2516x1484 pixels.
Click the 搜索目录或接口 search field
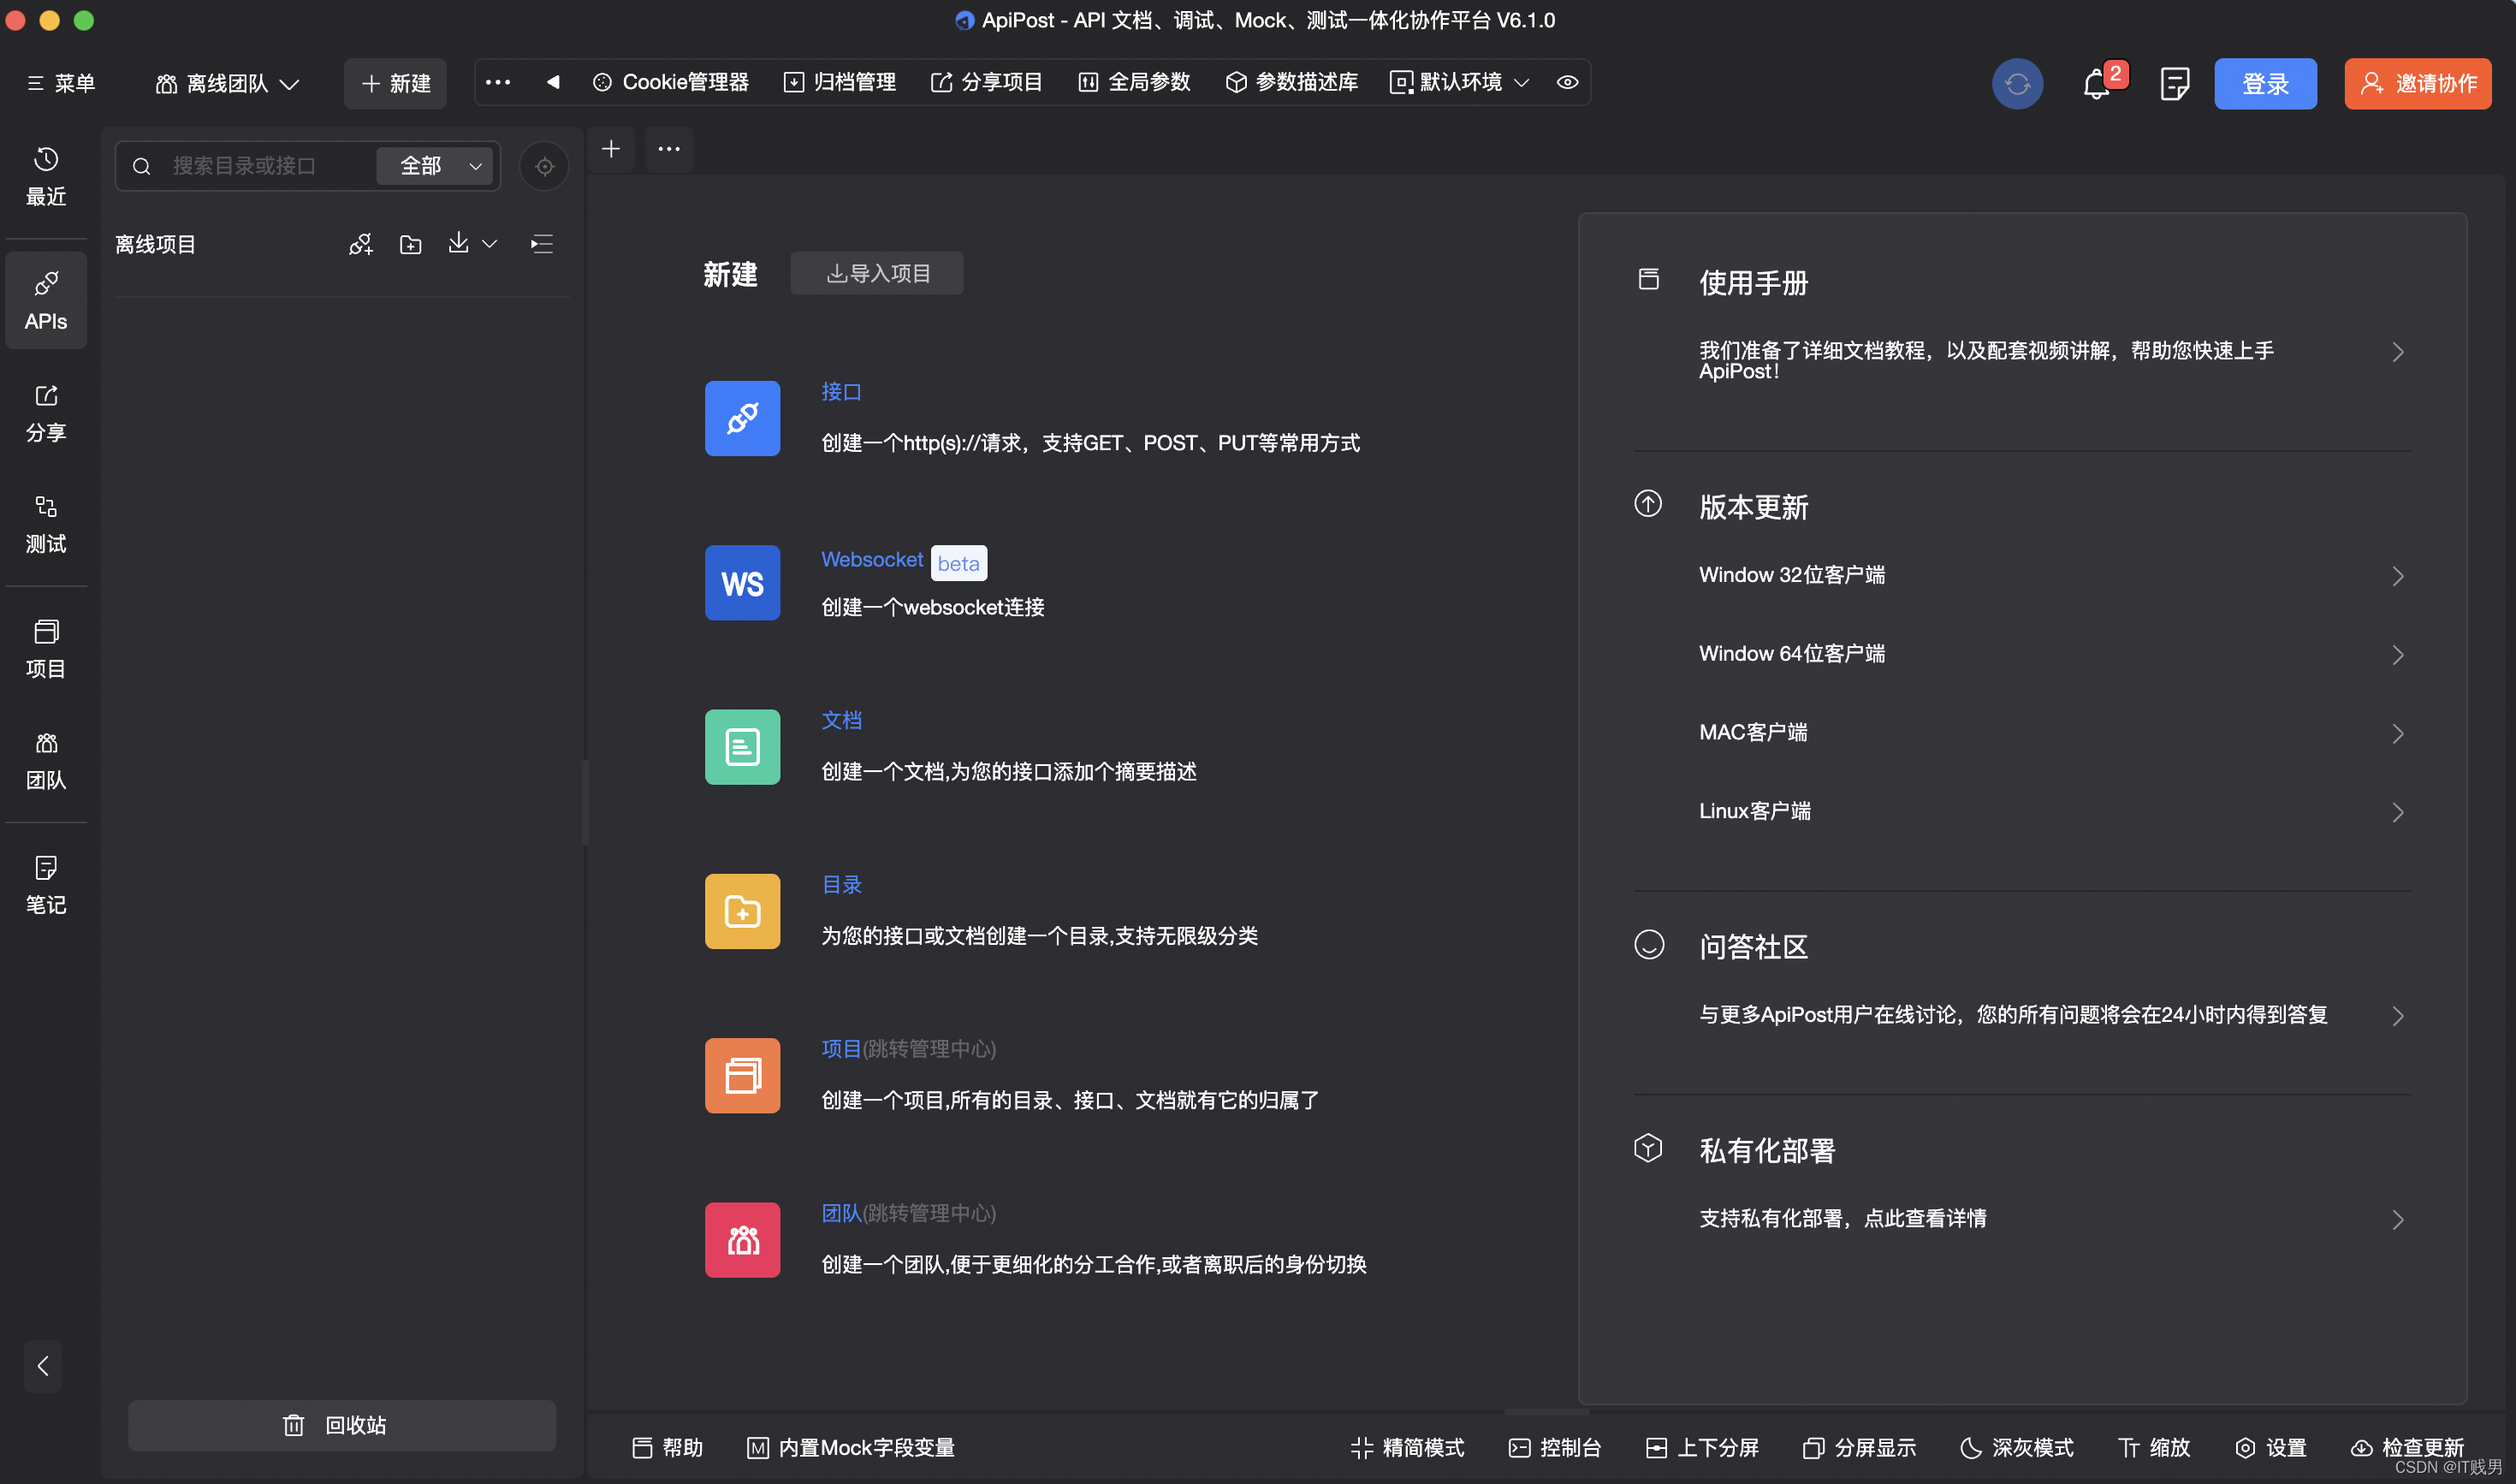[245, 166]
